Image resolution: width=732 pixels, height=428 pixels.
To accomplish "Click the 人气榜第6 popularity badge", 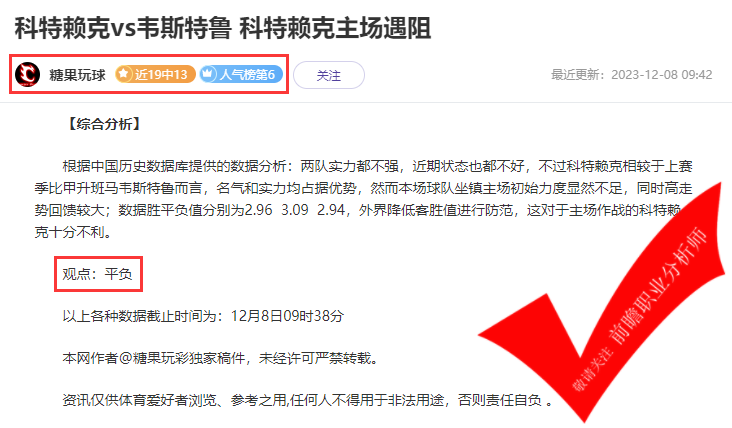I will [x=241, y=74].
